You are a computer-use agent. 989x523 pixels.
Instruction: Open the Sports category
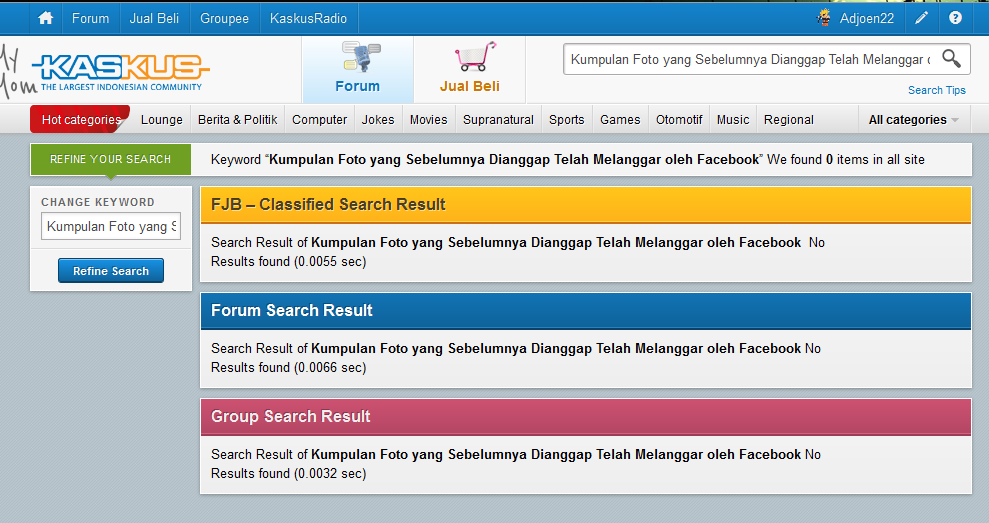point(566,119)
